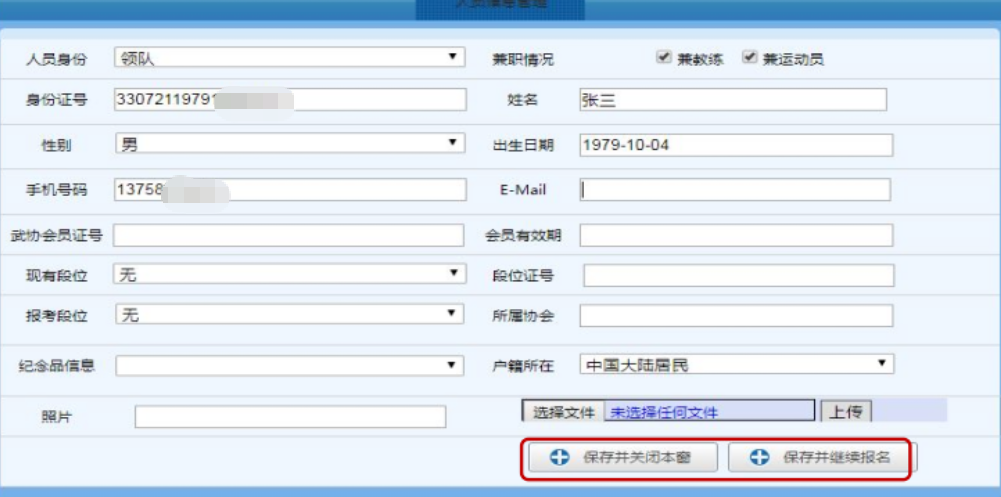Click the 武协会员证号 input box
This screenshot has height=497, width=1001.
coord(288,235)
